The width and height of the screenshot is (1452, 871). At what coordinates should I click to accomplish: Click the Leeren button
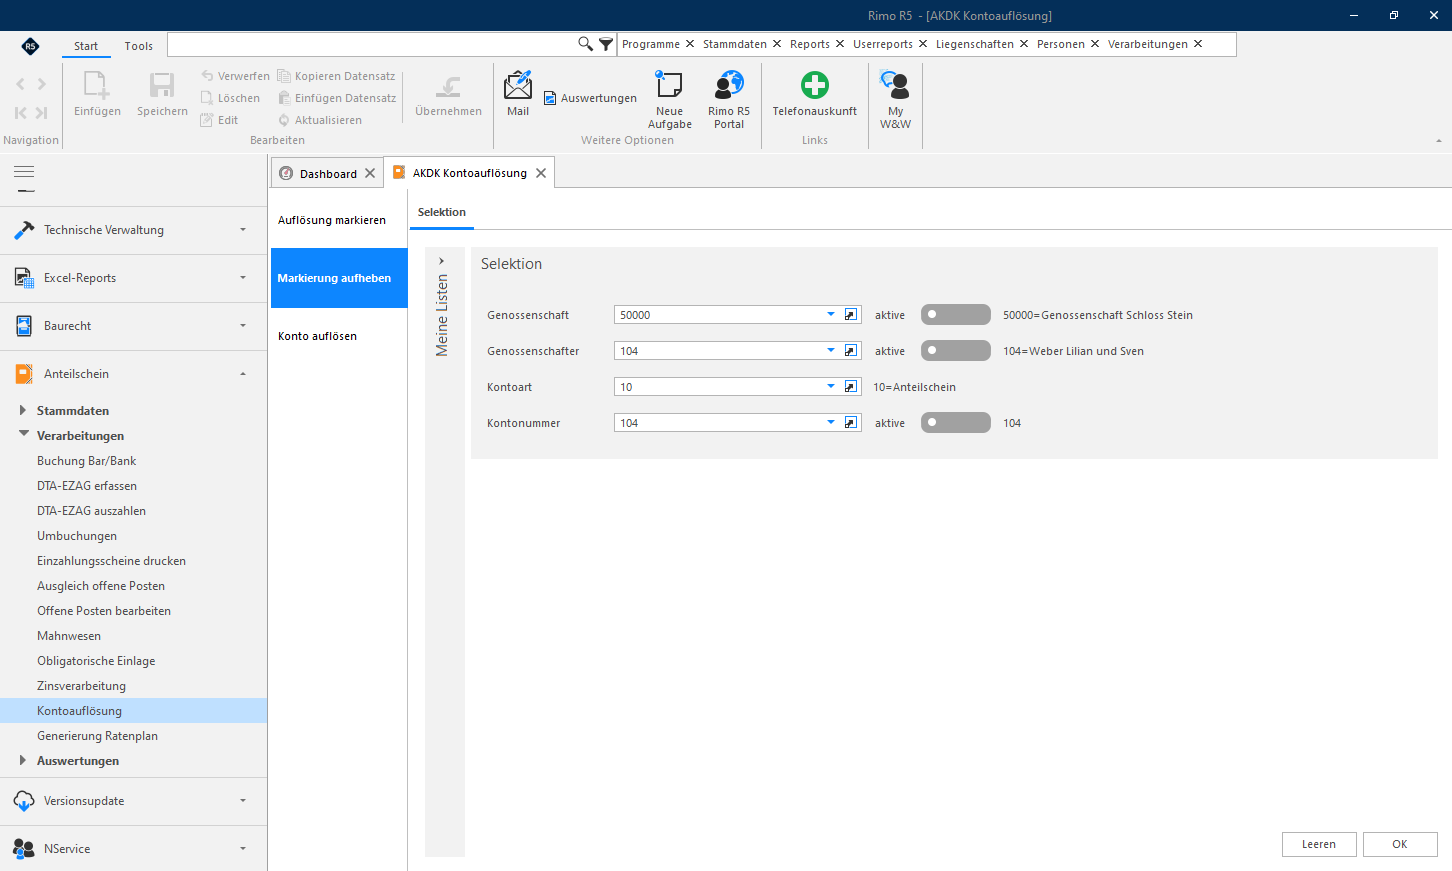(x=1319, y=844)
